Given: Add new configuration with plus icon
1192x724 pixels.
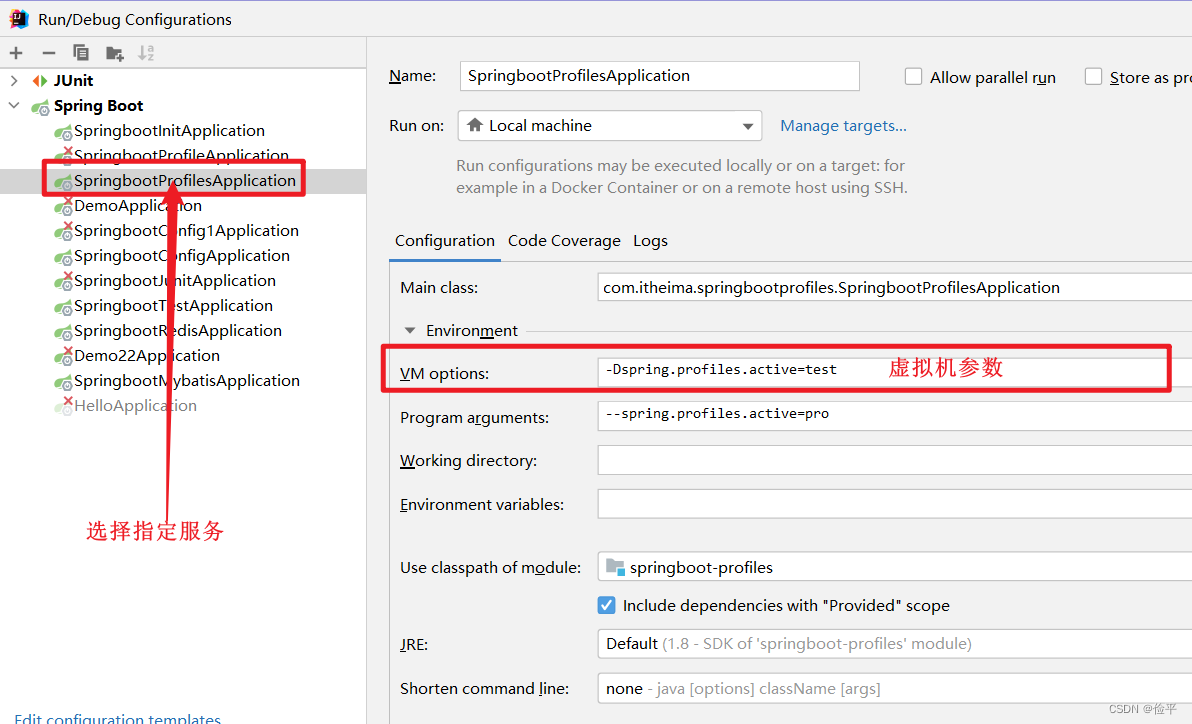Looking at the screenshot, I should coord(16,52).
